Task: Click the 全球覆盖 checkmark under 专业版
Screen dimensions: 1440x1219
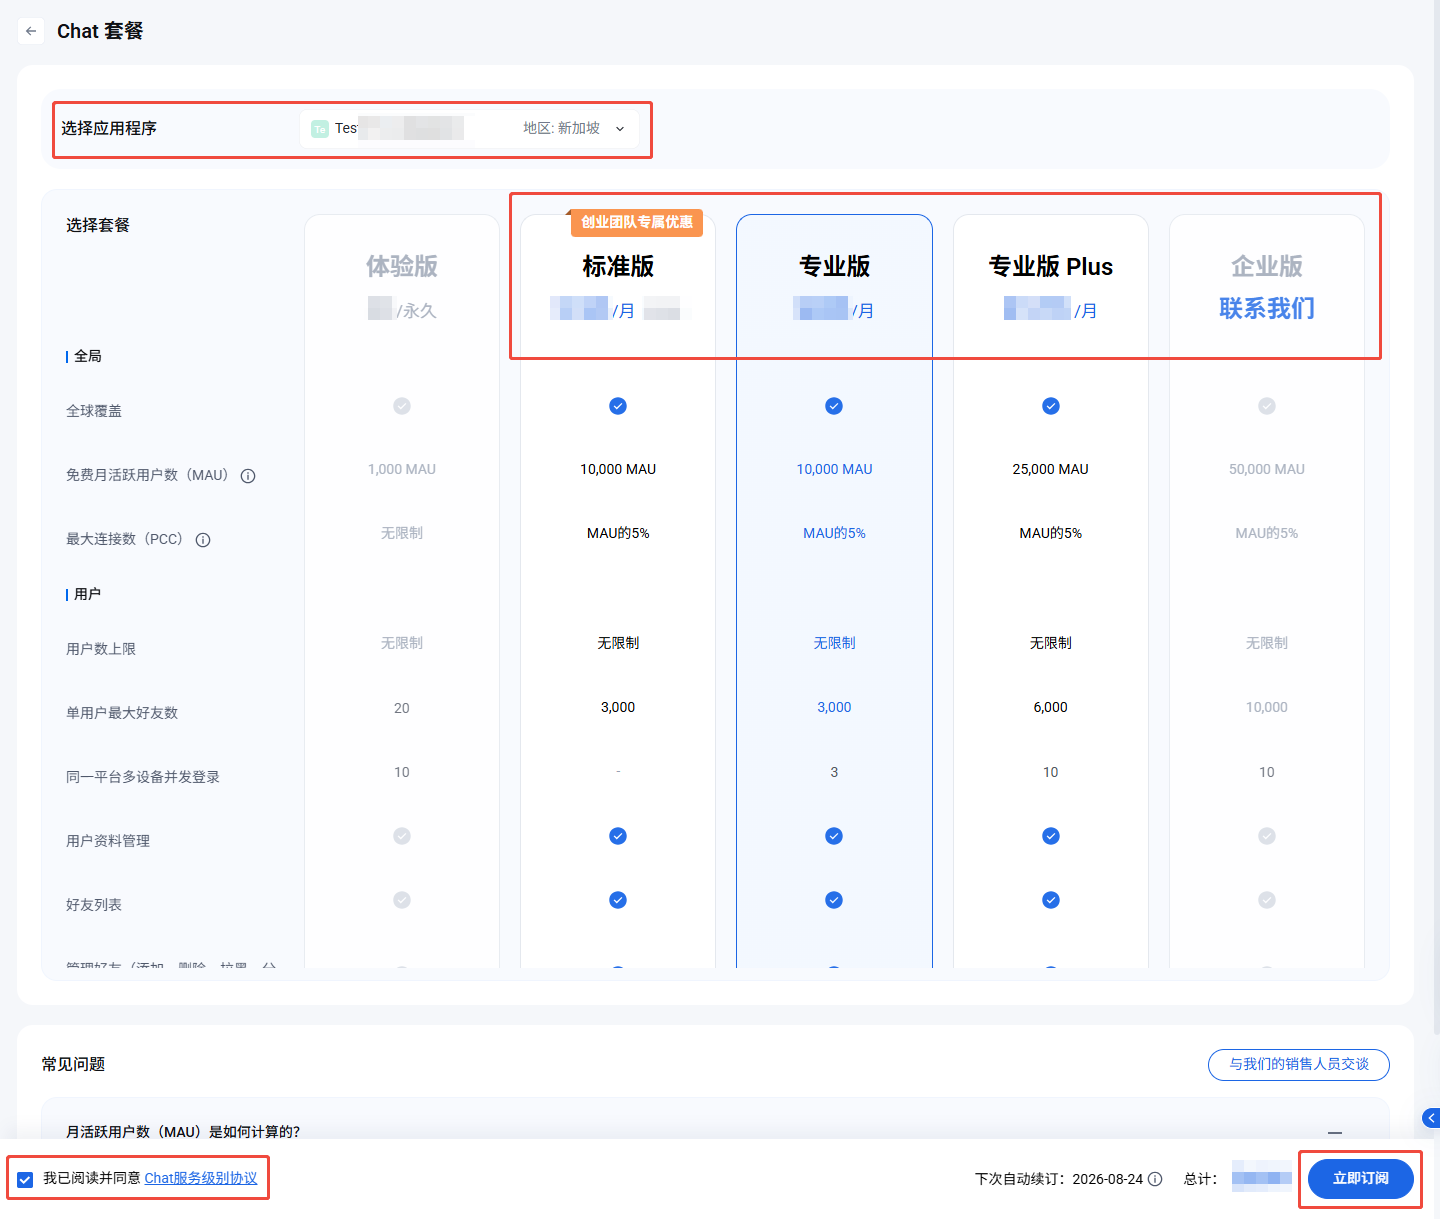Action: pos(834,406)
